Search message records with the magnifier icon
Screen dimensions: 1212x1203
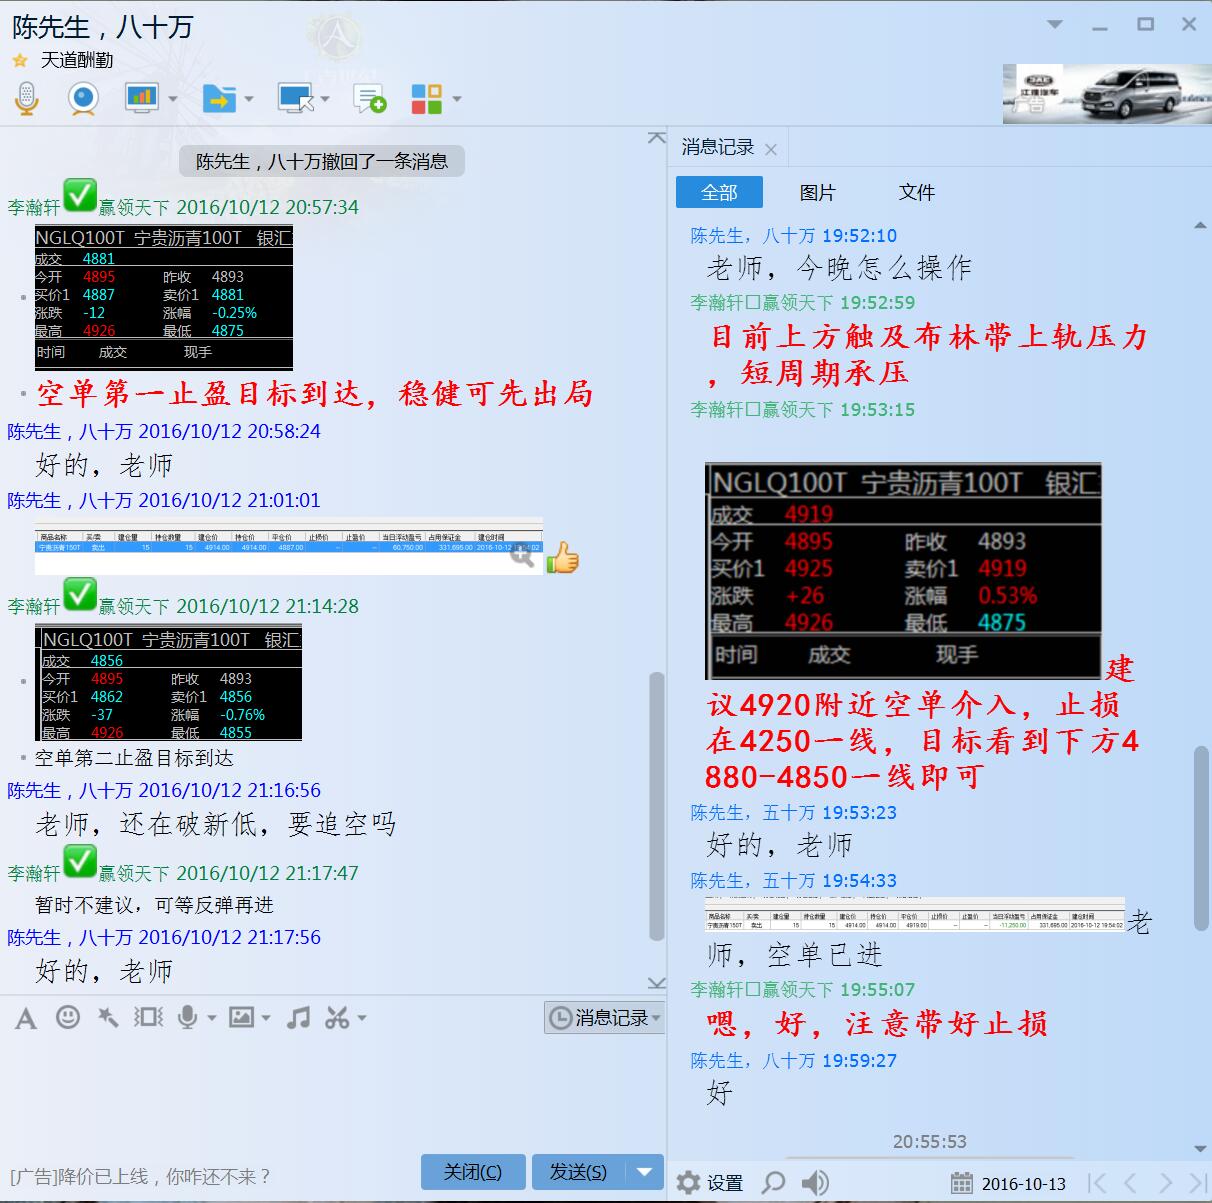775,1182
